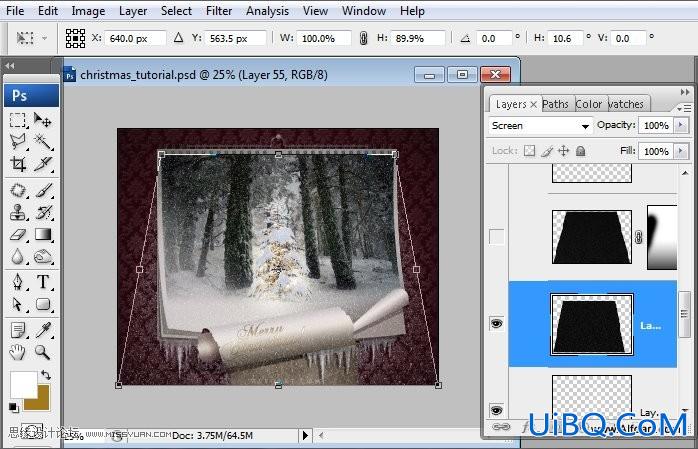Select the History Brush tool
The width and height of the screenshot is (698, 449).
point(43,212)
